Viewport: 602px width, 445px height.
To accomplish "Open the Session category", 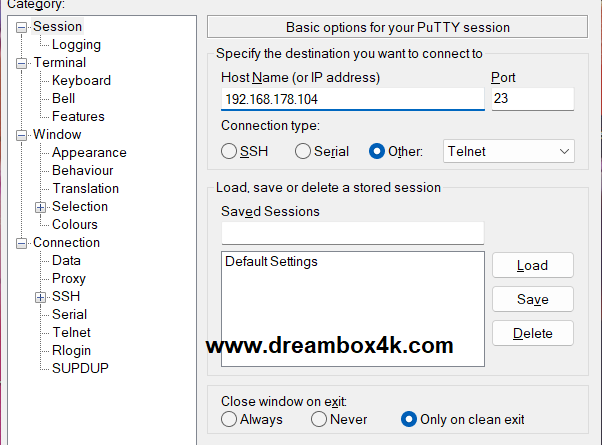I will point(57,26).
